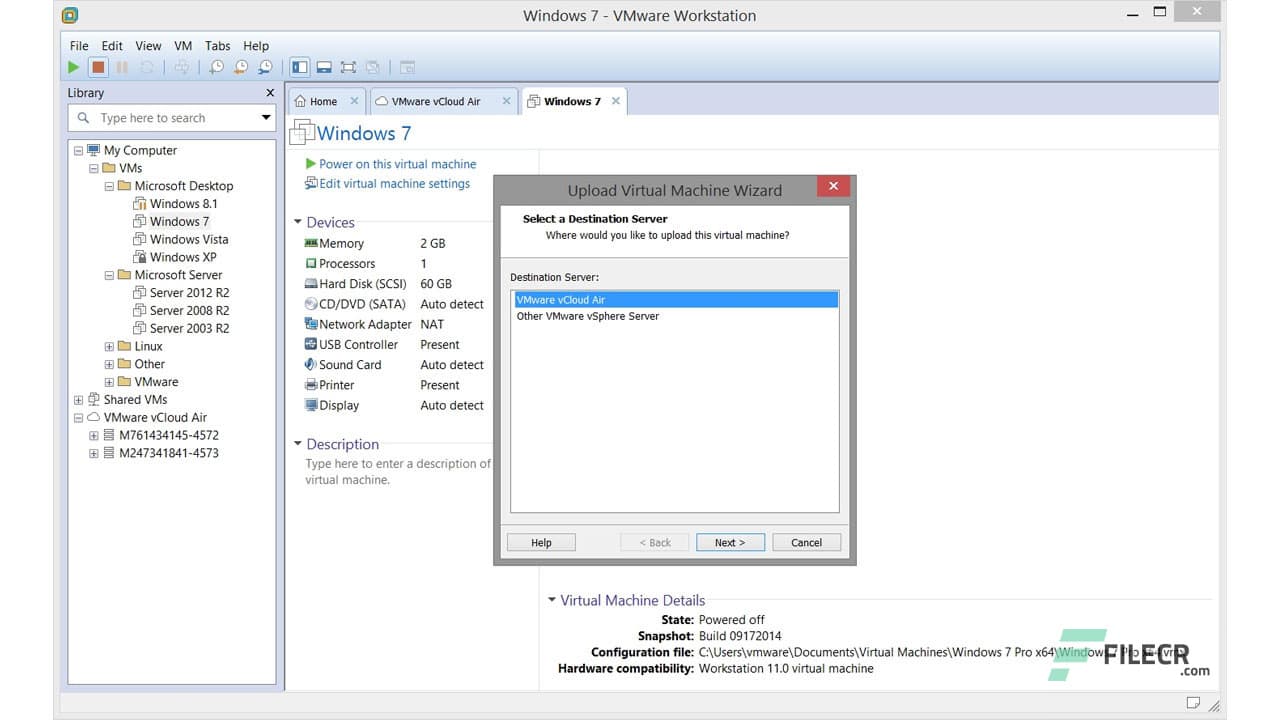This screenshot has width=1280, height=720.
Task: Open Sound Card settings via its icon
Action: coord(311,364)
